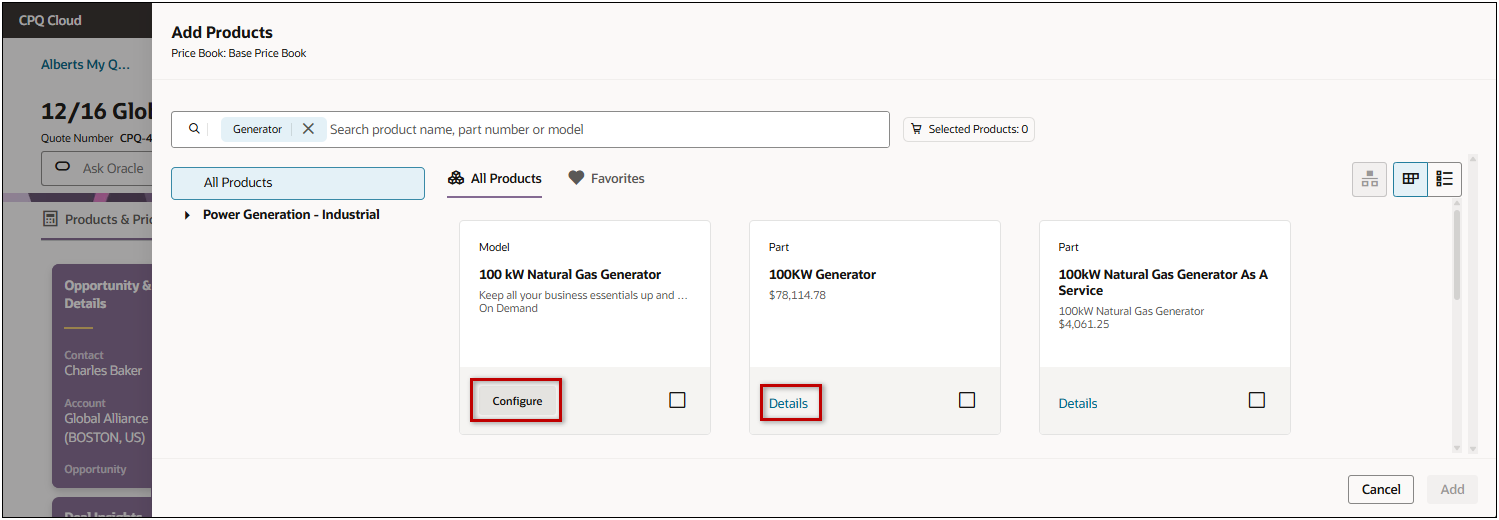Click Products & Pricing tab icon in background

(x=49, y=219)
